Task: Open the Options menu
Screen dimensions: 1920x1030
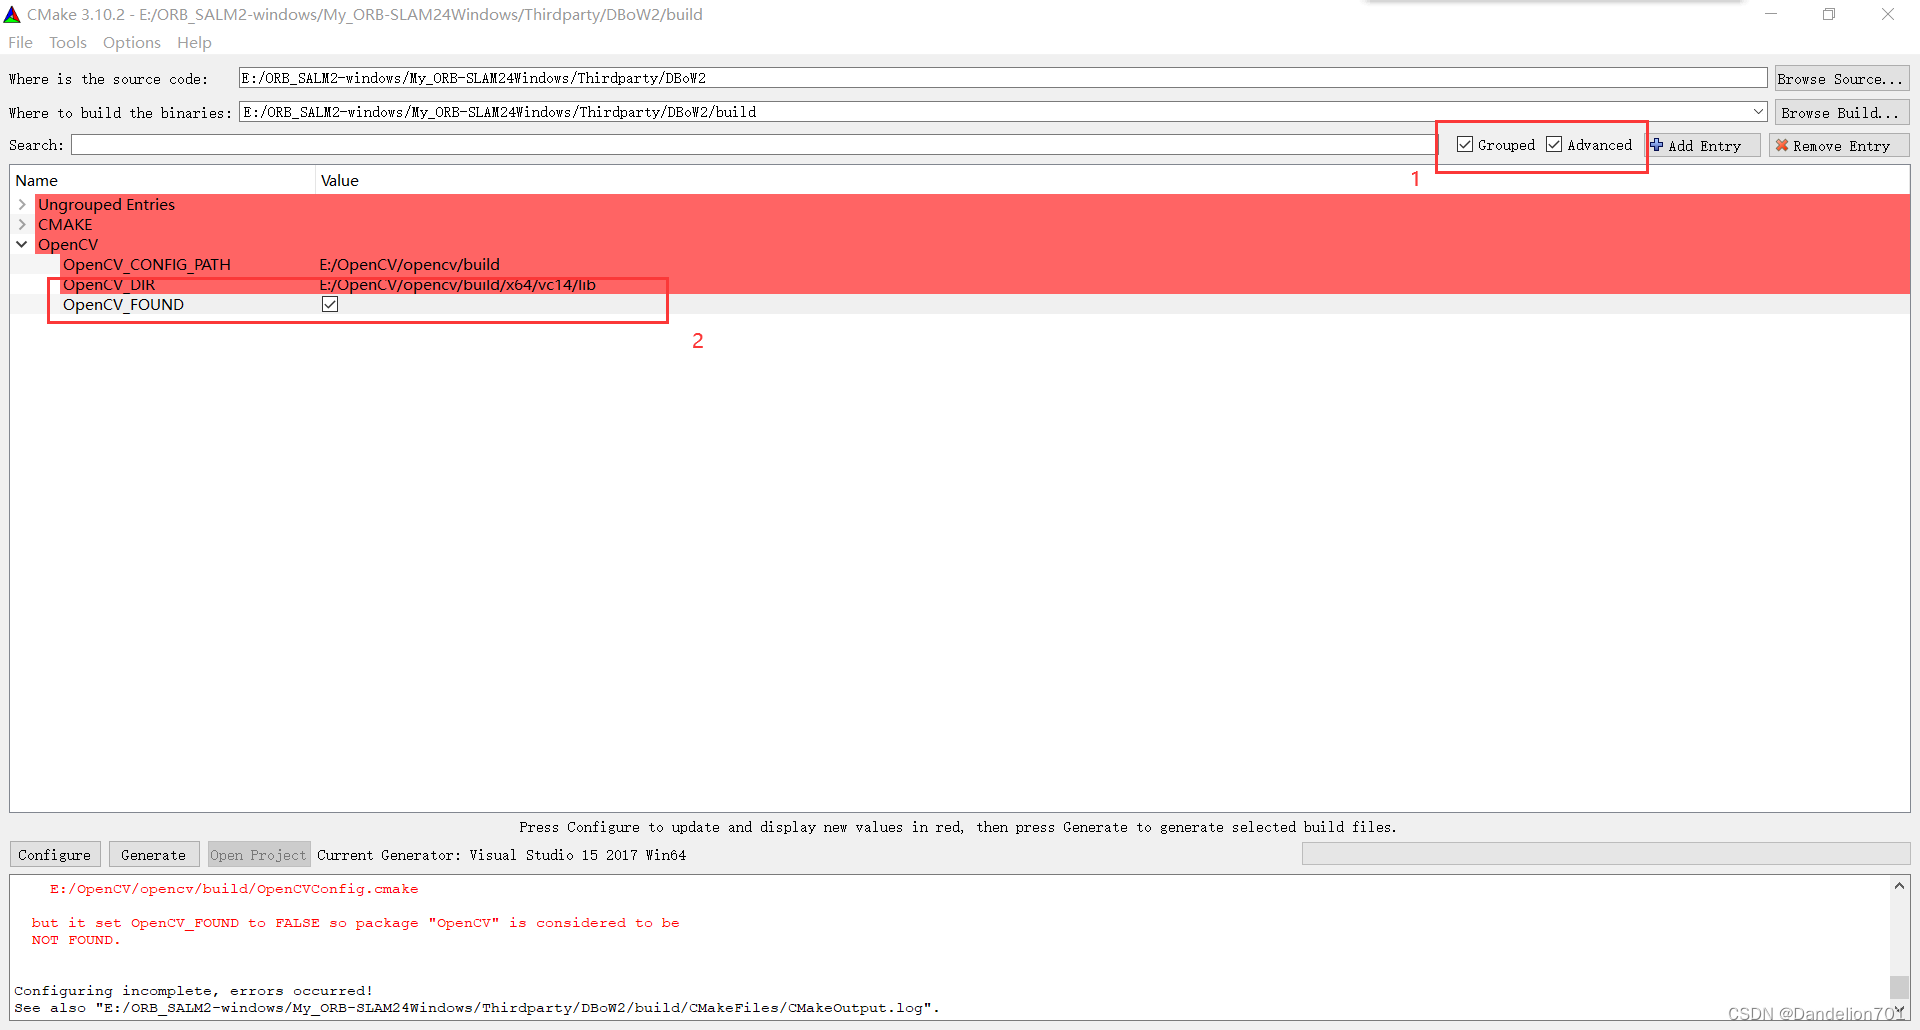Action: pyautogui.click(x=131, y=42)
